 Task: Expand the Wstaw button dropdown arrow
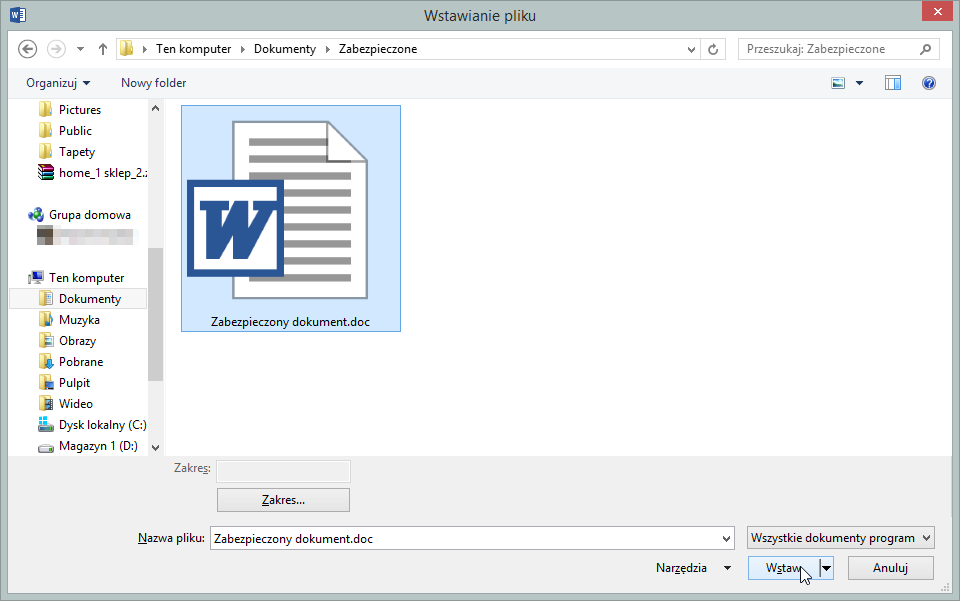pos(827,568)
